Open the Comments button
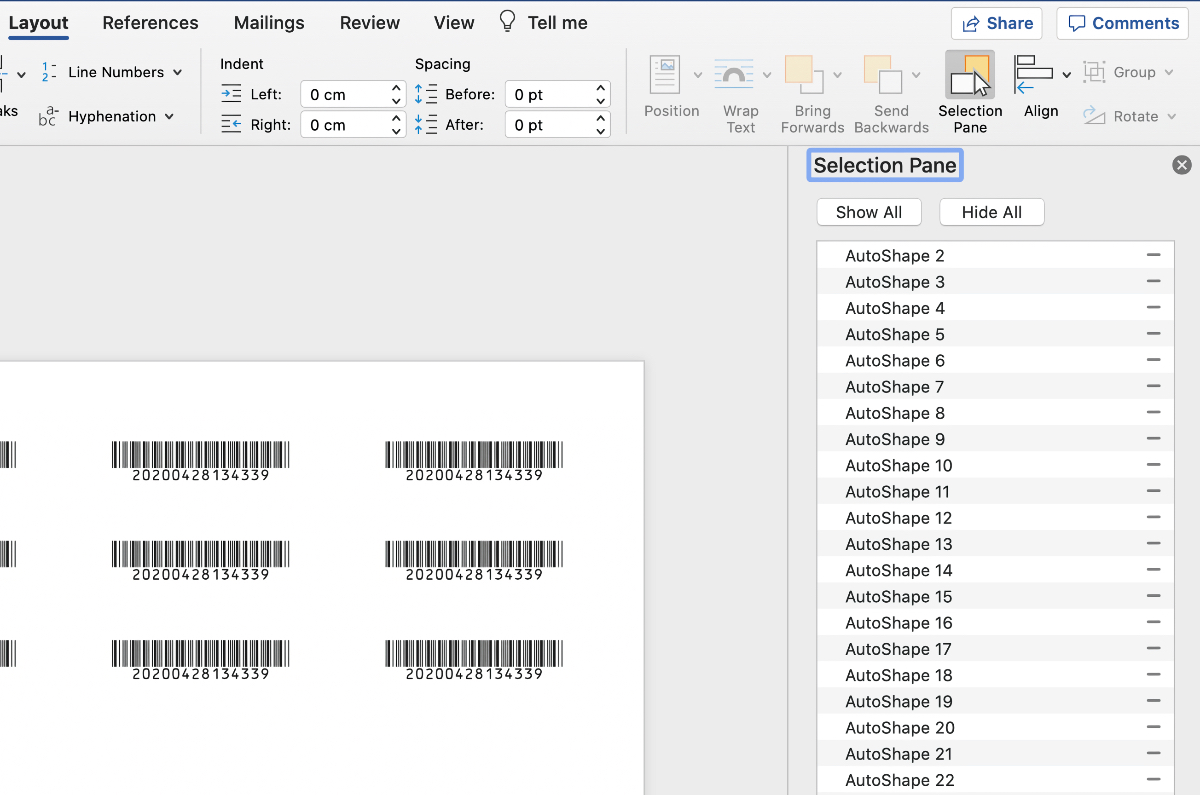This screenshot has width=1200, height=795. (1124, 23)
